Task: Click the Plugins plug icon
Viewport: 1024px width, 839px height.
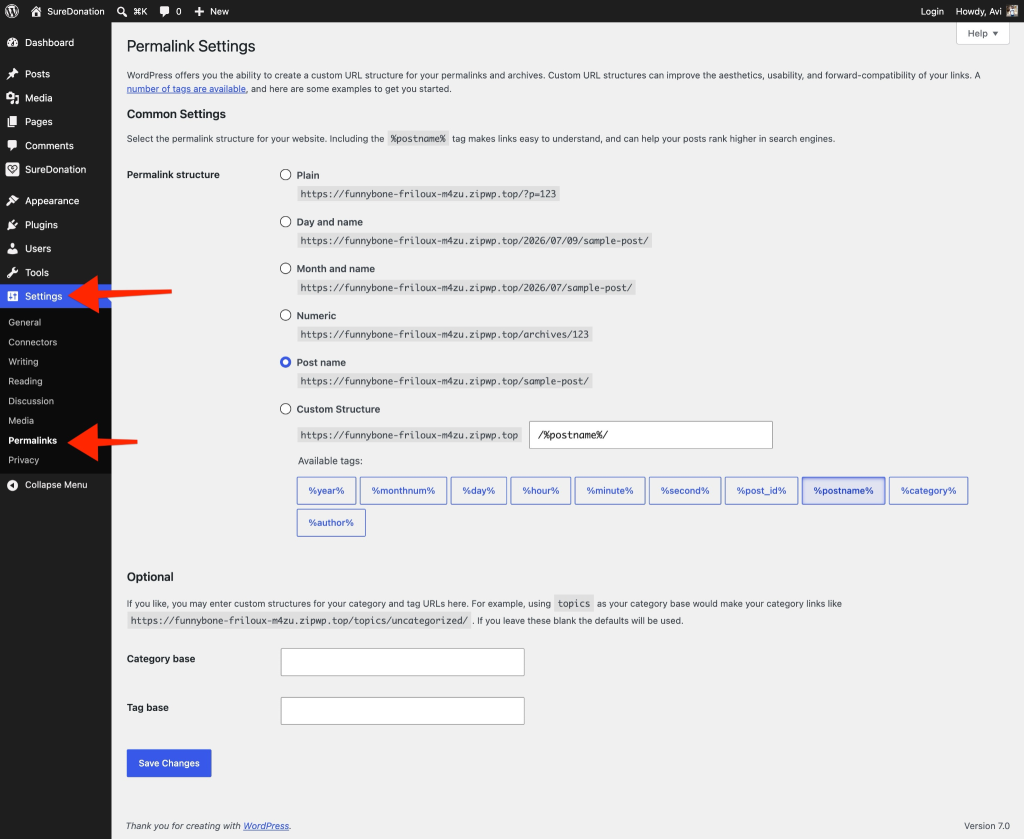Action: point(12,225)
